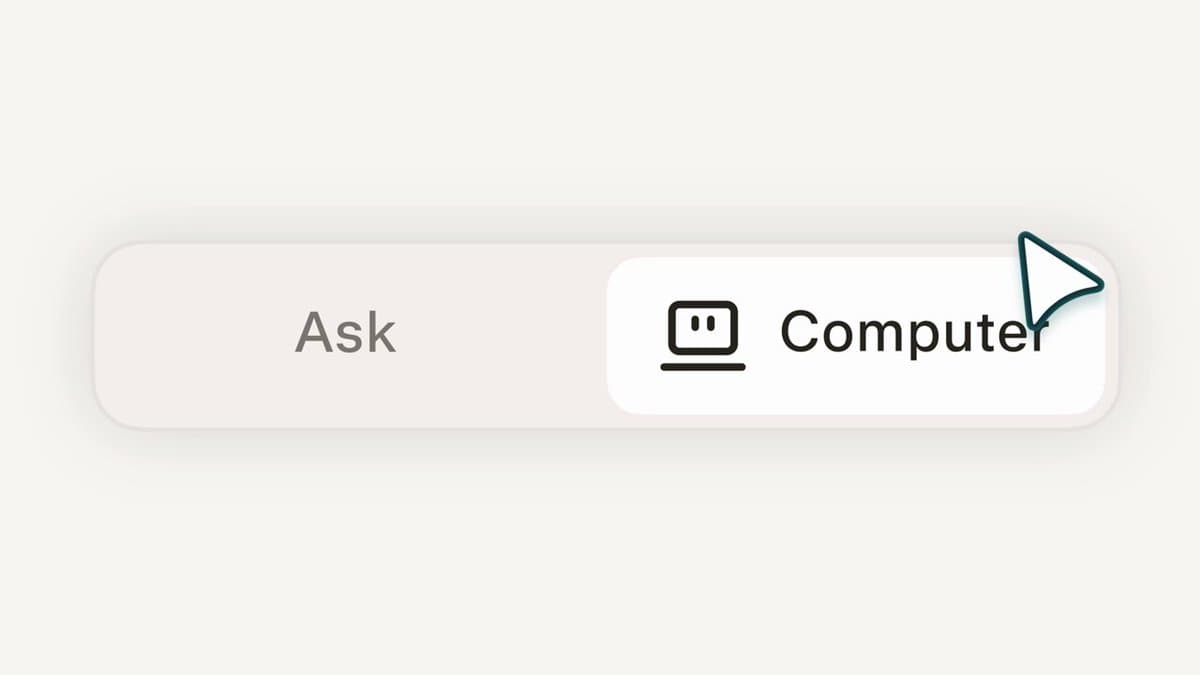Viewport: 1200px width, 675px height.
Task: Choose the Ask segment of the switcher
Action: pyautogui.click(x=346, y=333)
